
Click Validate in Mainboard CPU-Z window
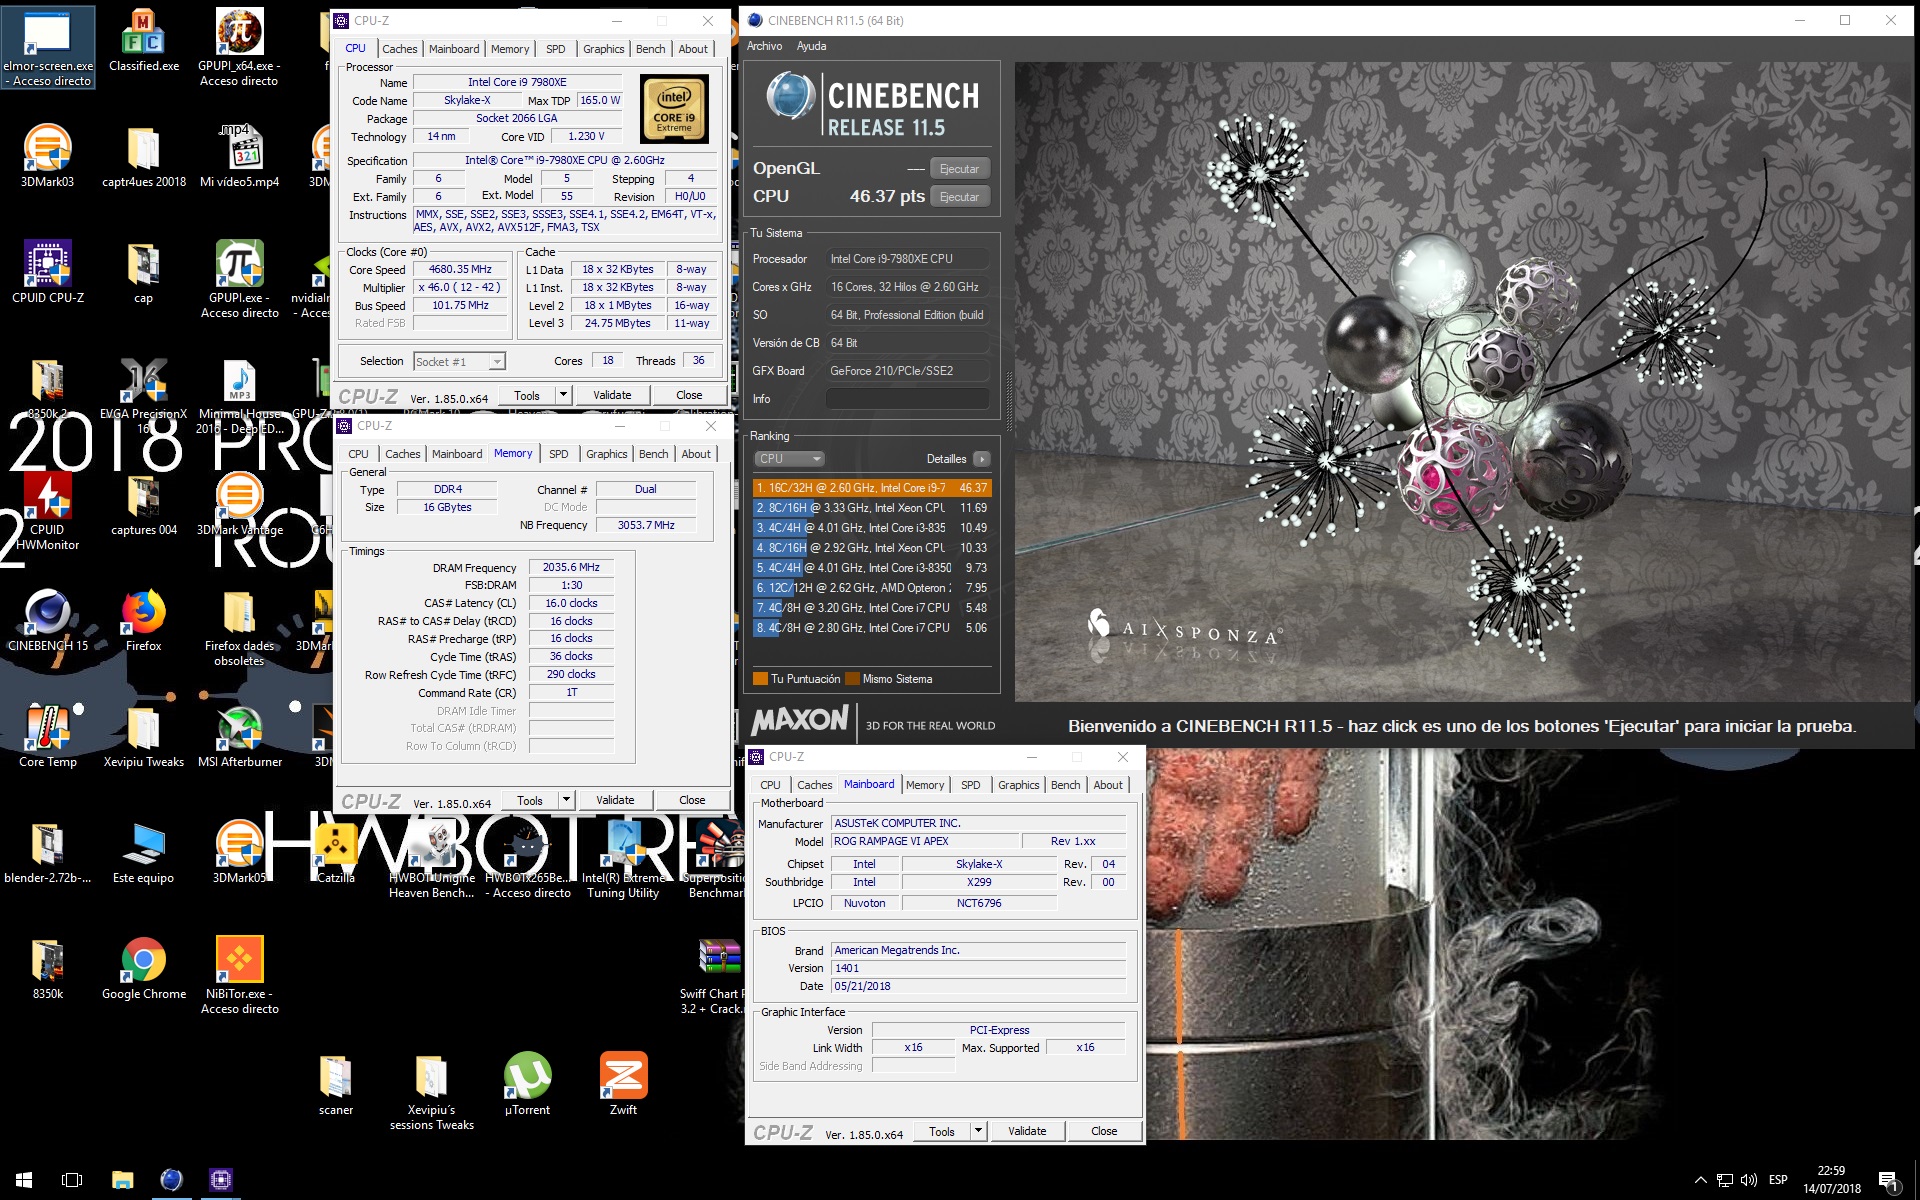(x=1027, y=1131)
